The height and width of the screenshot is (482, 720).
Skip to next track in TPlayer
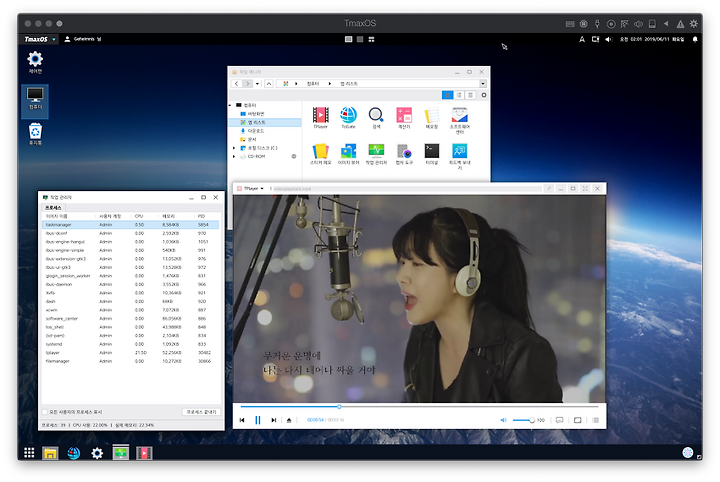pos(273,420)
